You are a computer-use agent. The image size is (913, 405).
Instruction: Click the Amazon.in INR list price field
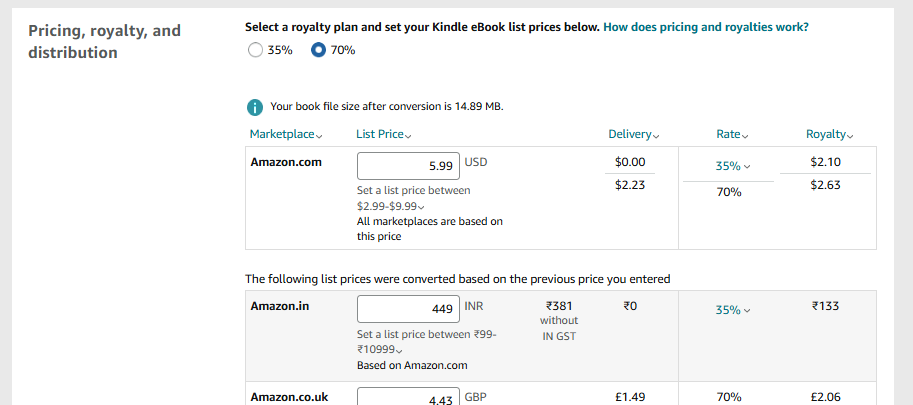coord(407,309)
